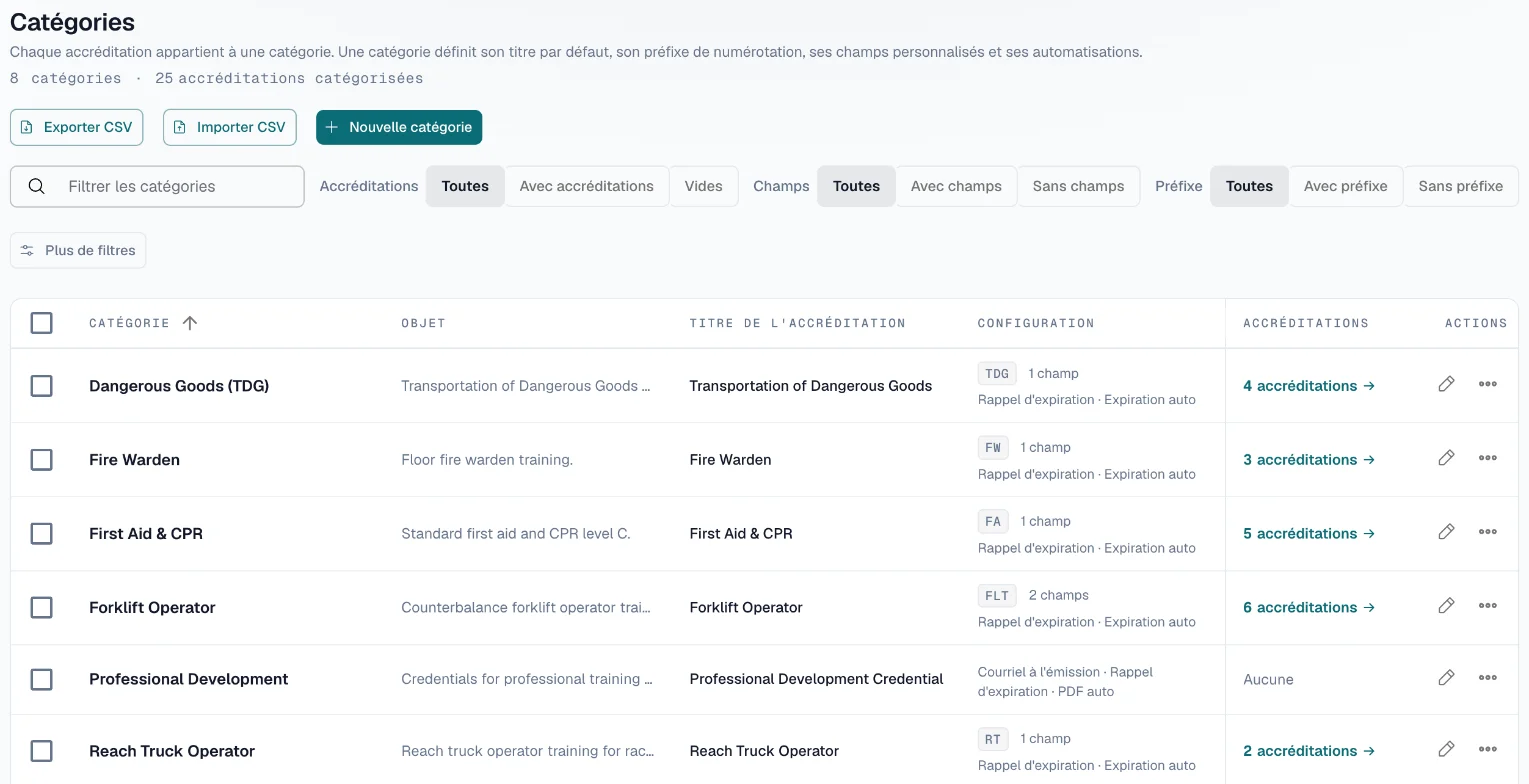Click the Professional Development Credential title
Image resolution: width=1529 pixels, height=784 pixels.
point(816,679)
